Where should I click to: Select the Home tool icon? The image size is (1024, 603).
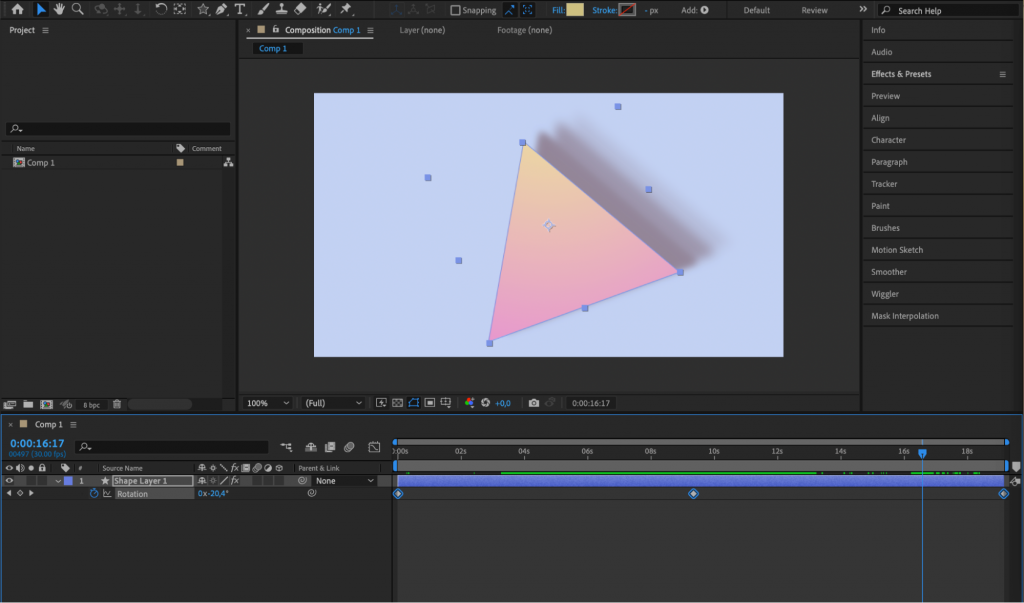18,9
